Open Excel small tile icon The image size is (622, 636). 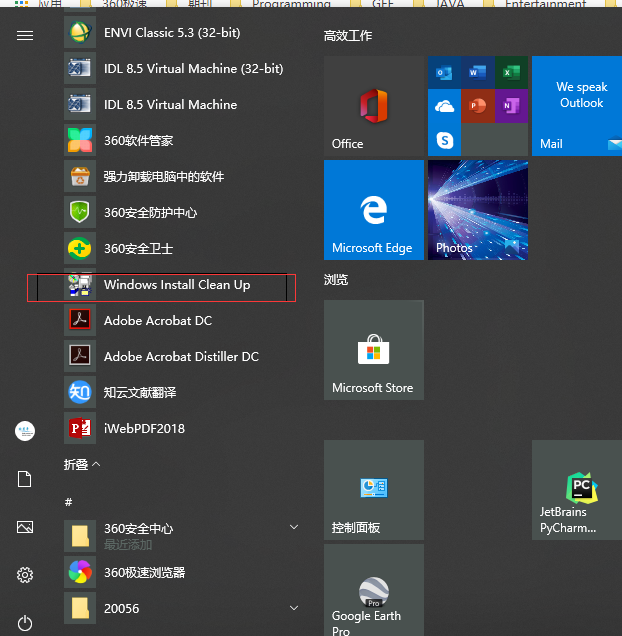(511, 73)
